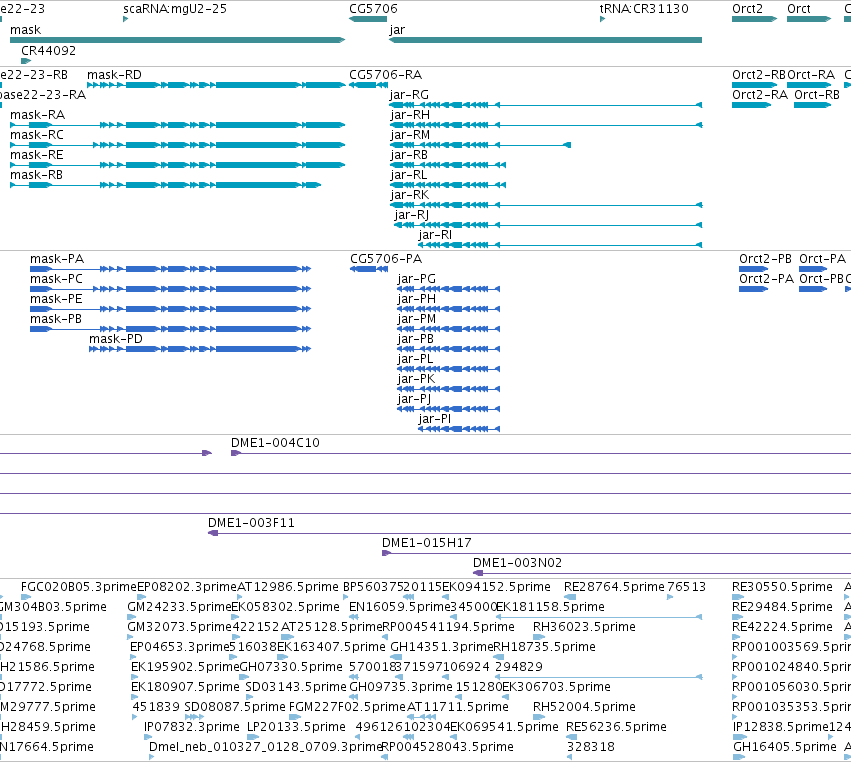Select the mask-RC transcript

177,145
